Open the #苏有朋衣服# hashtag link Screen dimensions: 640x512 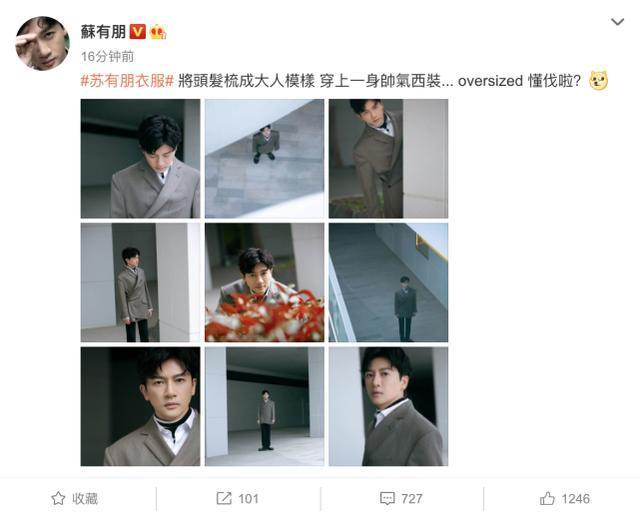[x=128, y=81]
